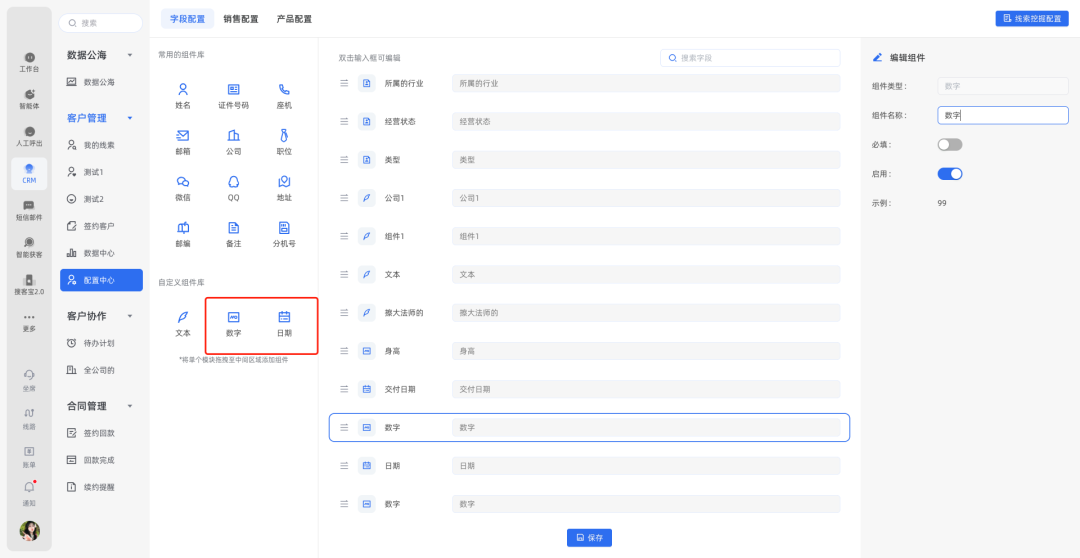Select the 座机 phone component
The height and width of the screenshot is (558, 1080).
pyautogui.click(x=284, y=90)
